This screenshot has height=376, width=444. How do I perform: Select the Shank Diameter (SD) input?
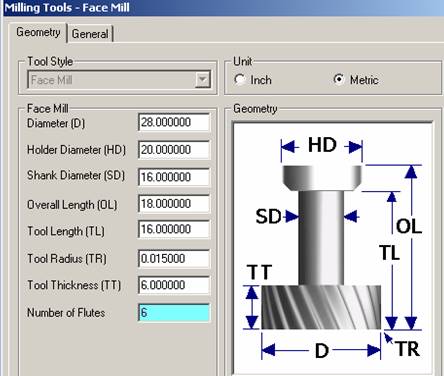pyautogui.click(x=174, y=177)
